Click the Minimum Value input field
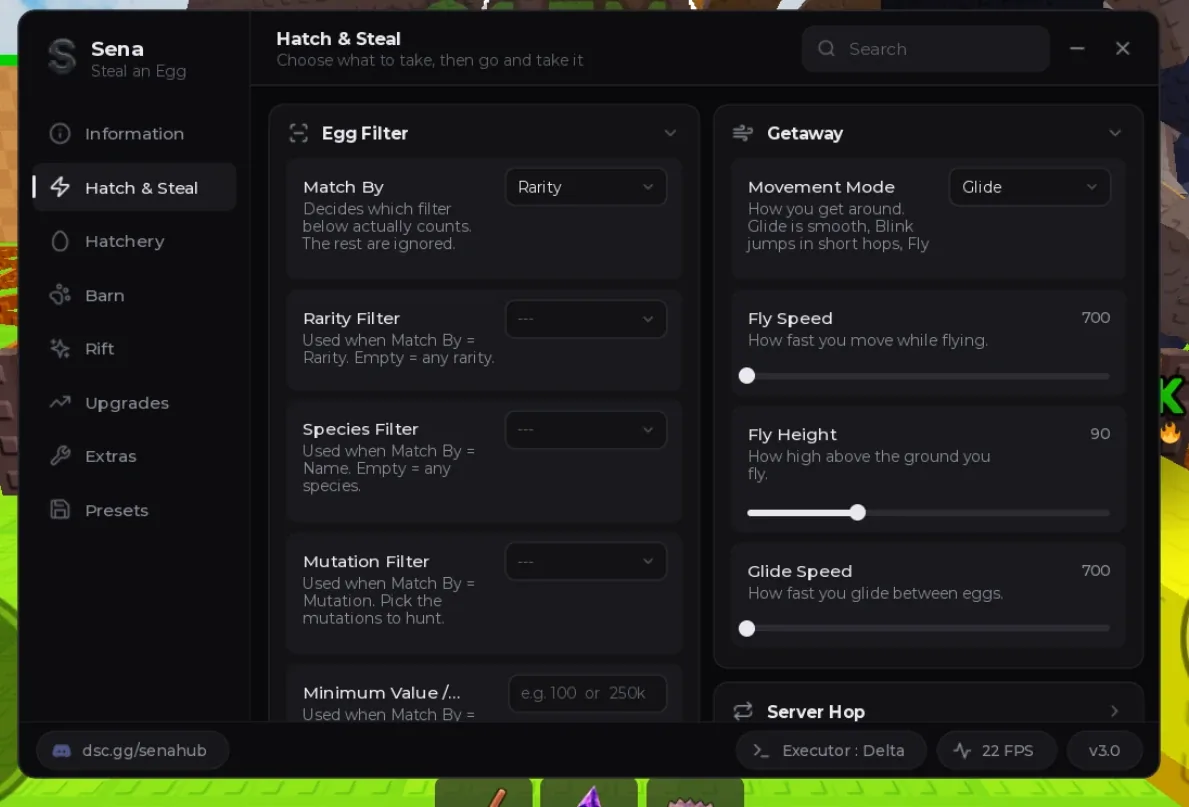 [588, 693]
